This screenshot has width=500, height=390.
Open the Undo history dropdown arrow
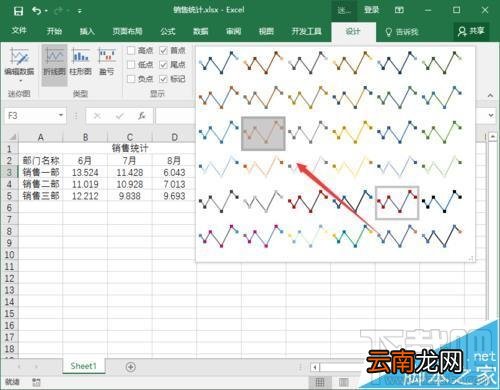click(x=46, y=11)
